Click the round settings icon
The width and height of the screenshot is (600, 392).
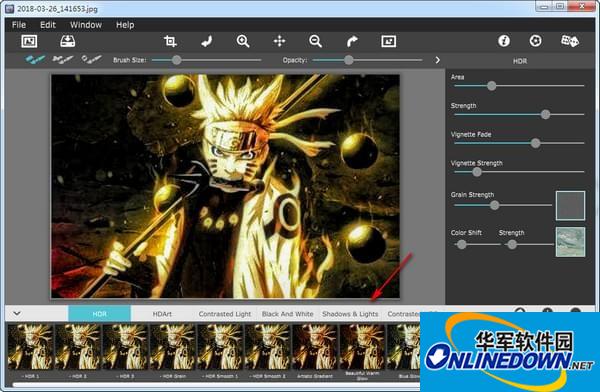pyautogui.click(x=535, y=41)
